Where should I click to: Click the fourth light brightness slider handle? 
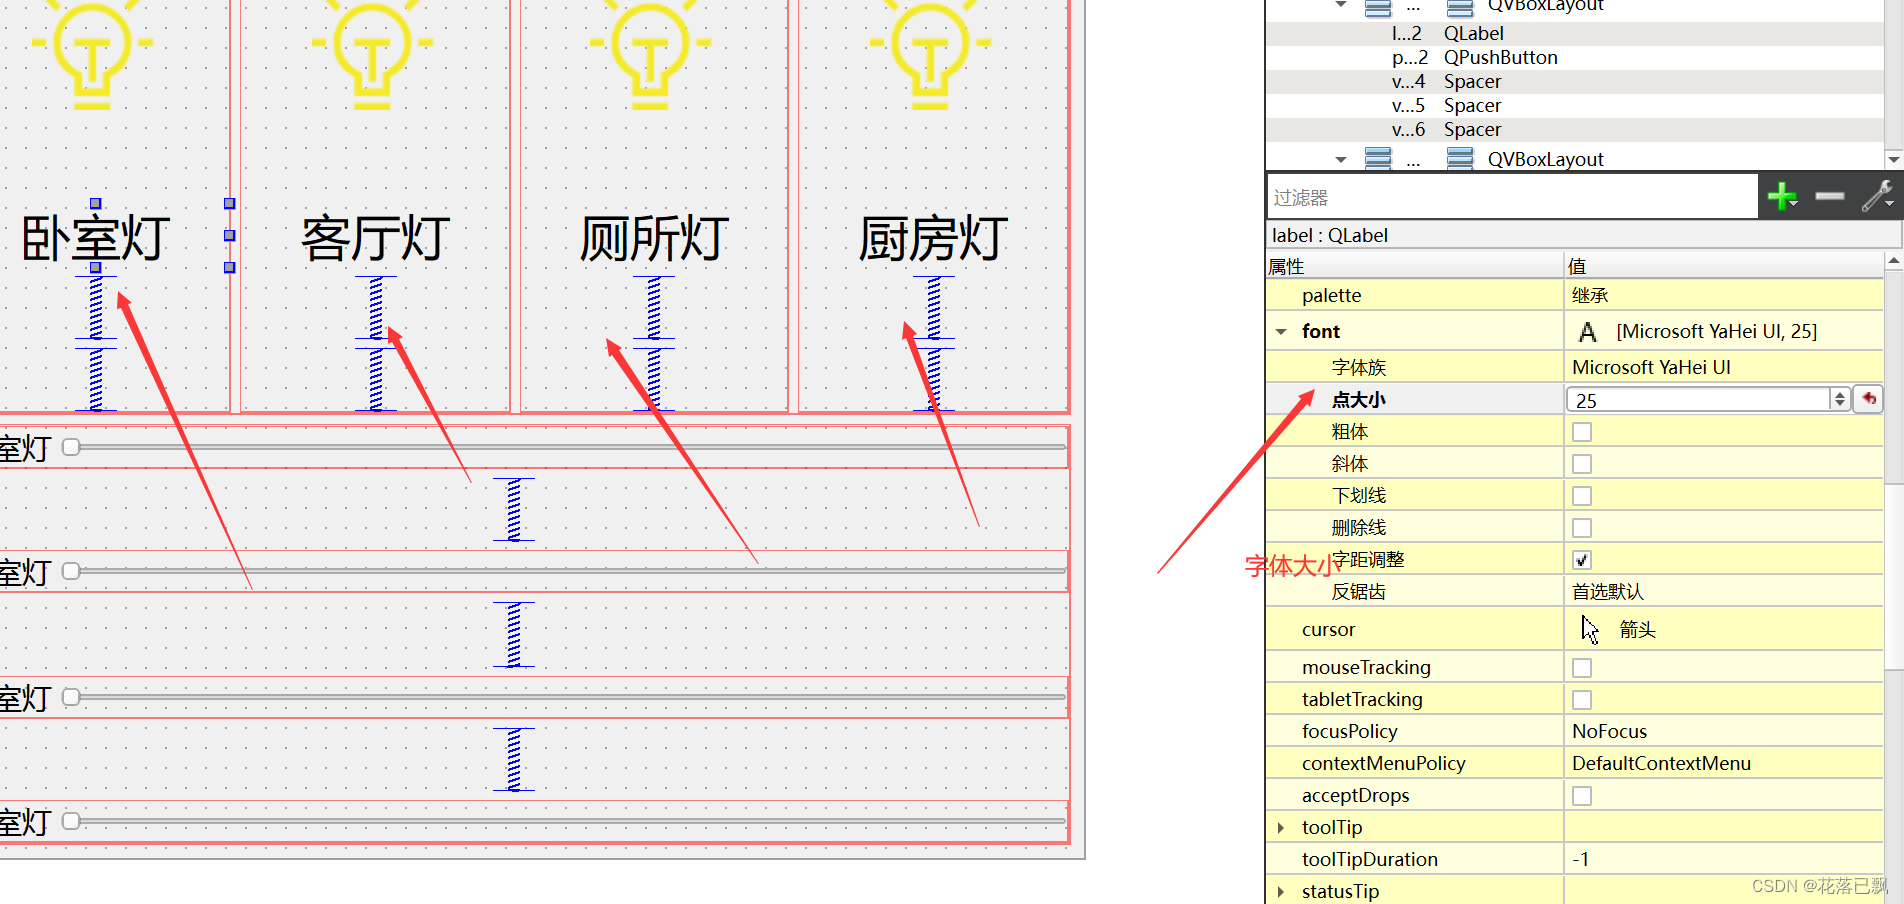[71, 821]
